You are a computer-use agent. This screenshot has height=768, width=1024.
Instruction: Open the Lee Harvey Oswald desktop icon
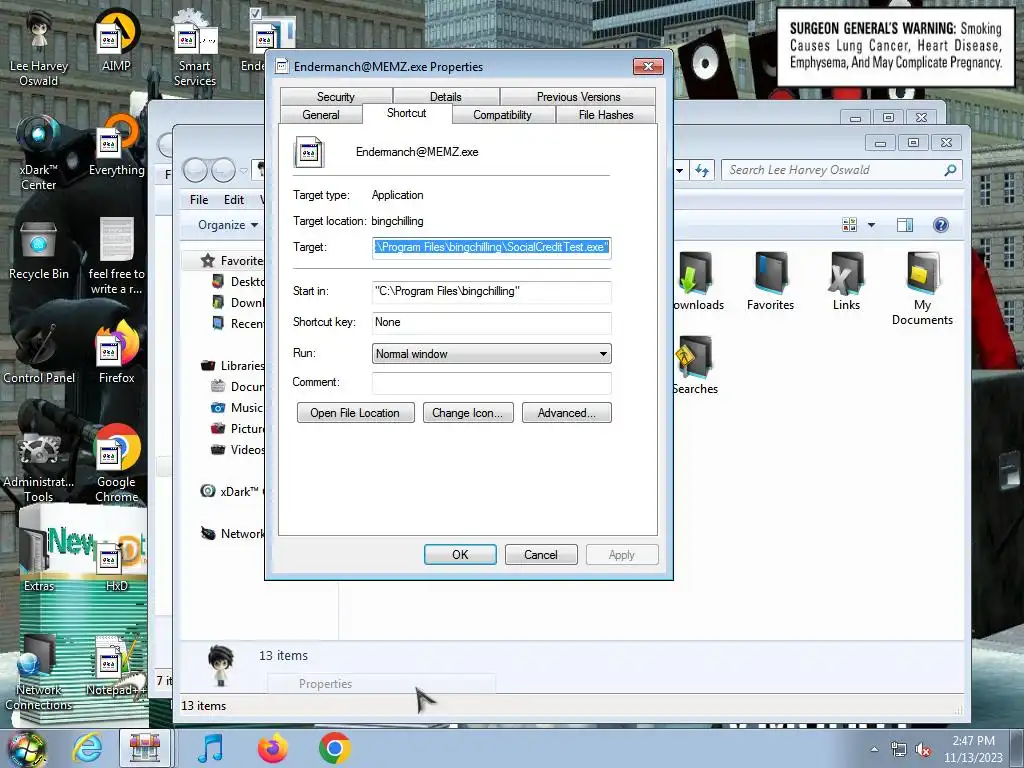pos(39,49)
